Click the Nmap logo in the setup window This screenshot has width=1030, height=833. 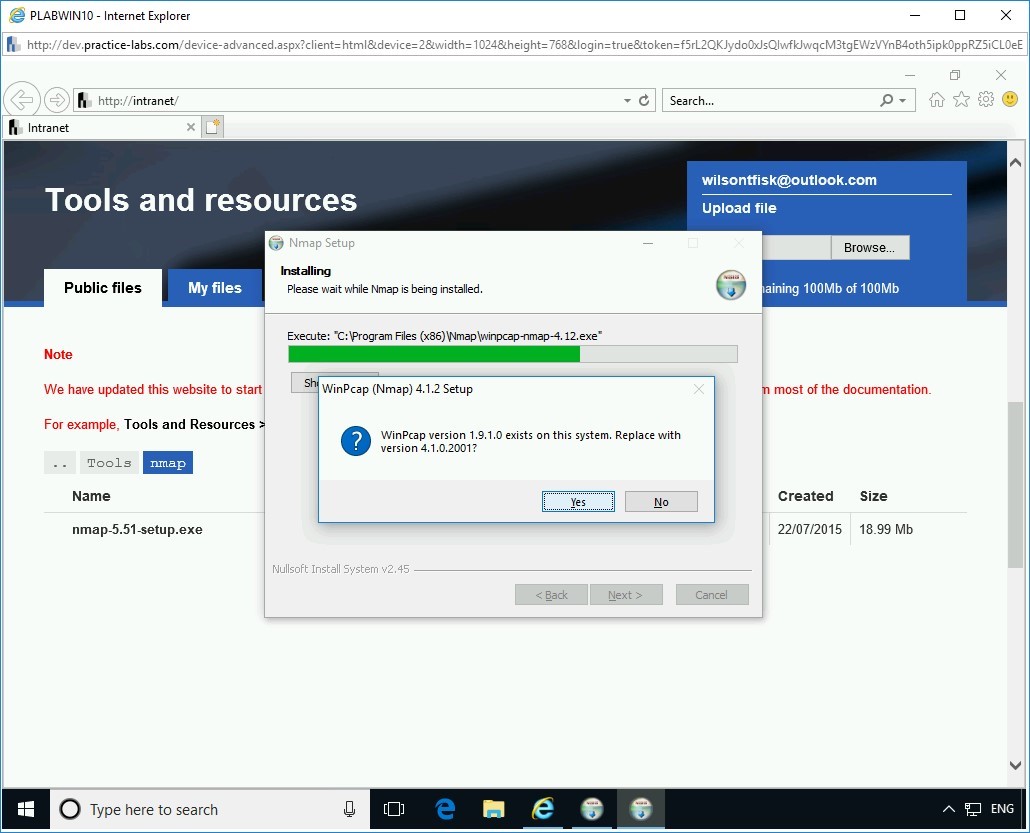(731, 285)
